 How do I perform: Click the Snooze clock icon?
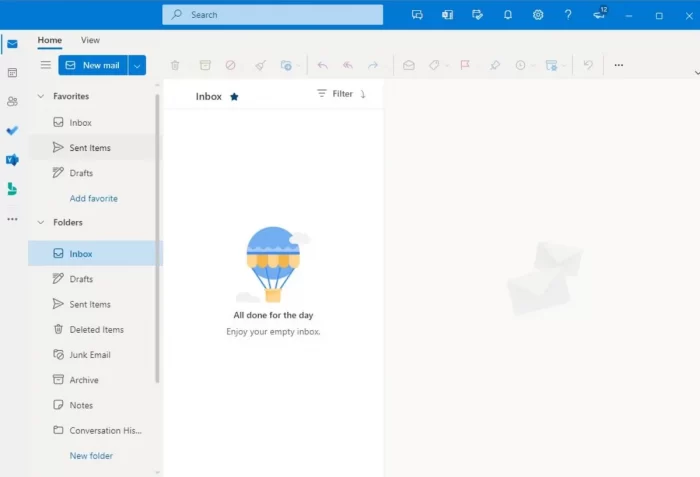(520, 65)
